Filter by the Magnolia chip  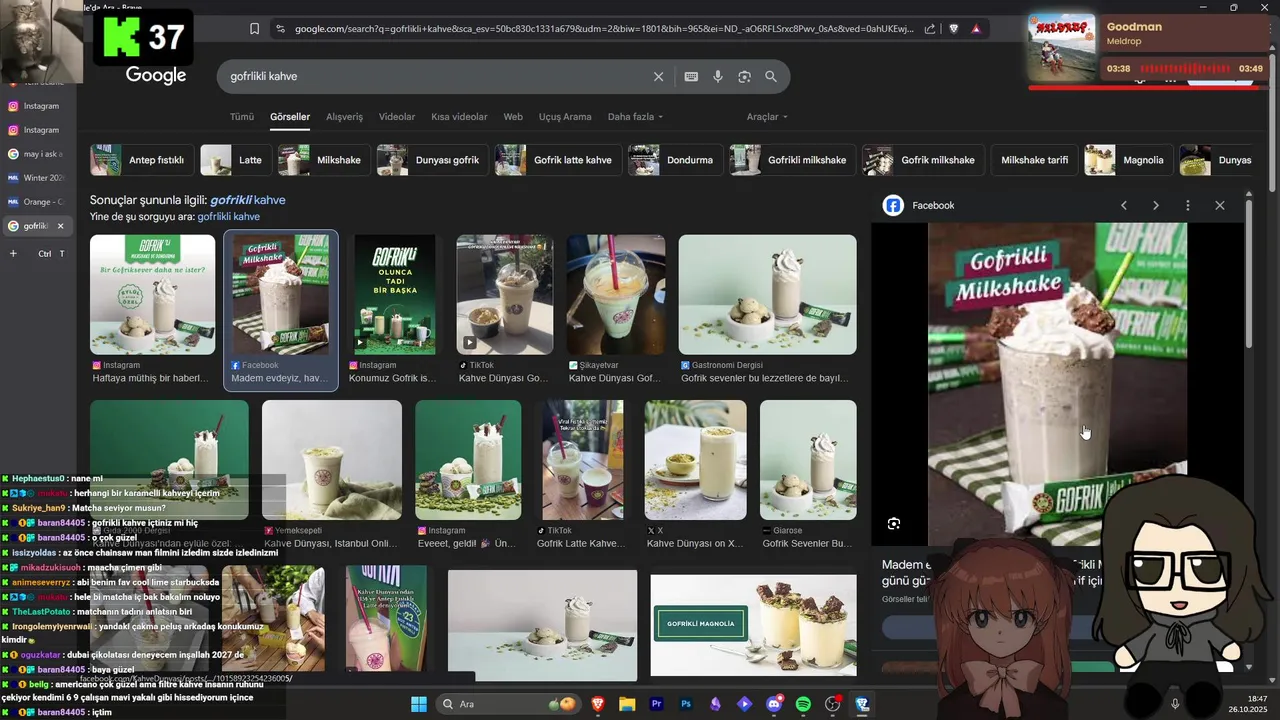1128,160
